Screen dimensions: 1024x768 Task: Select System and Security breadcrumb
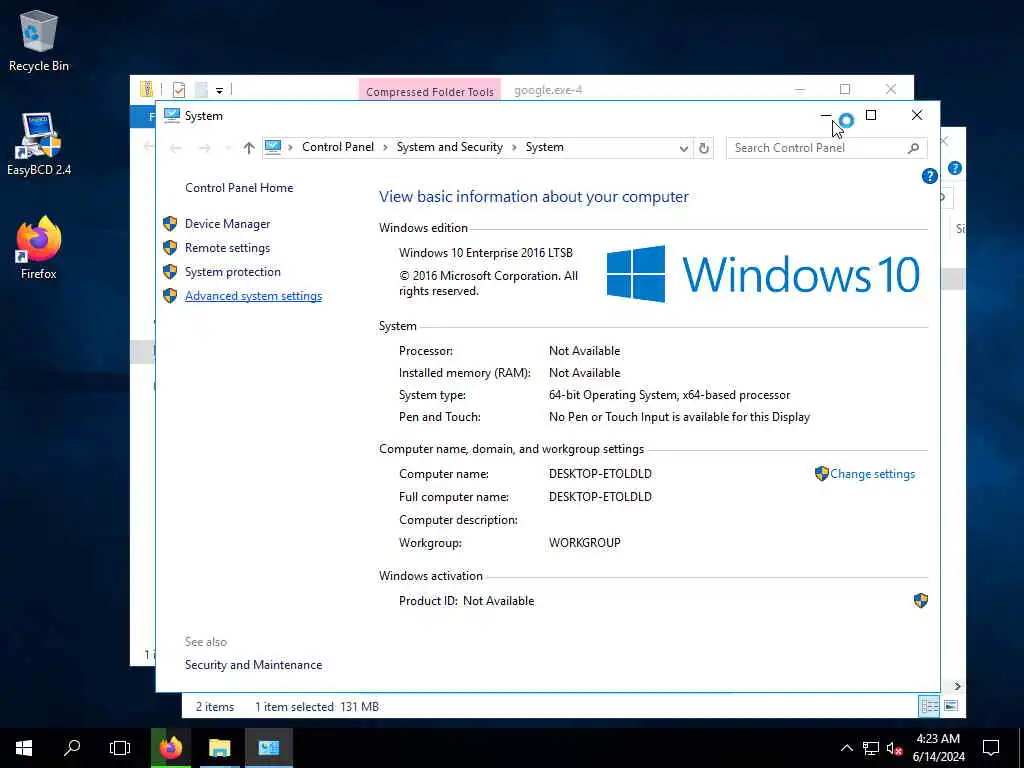[450, 148]
